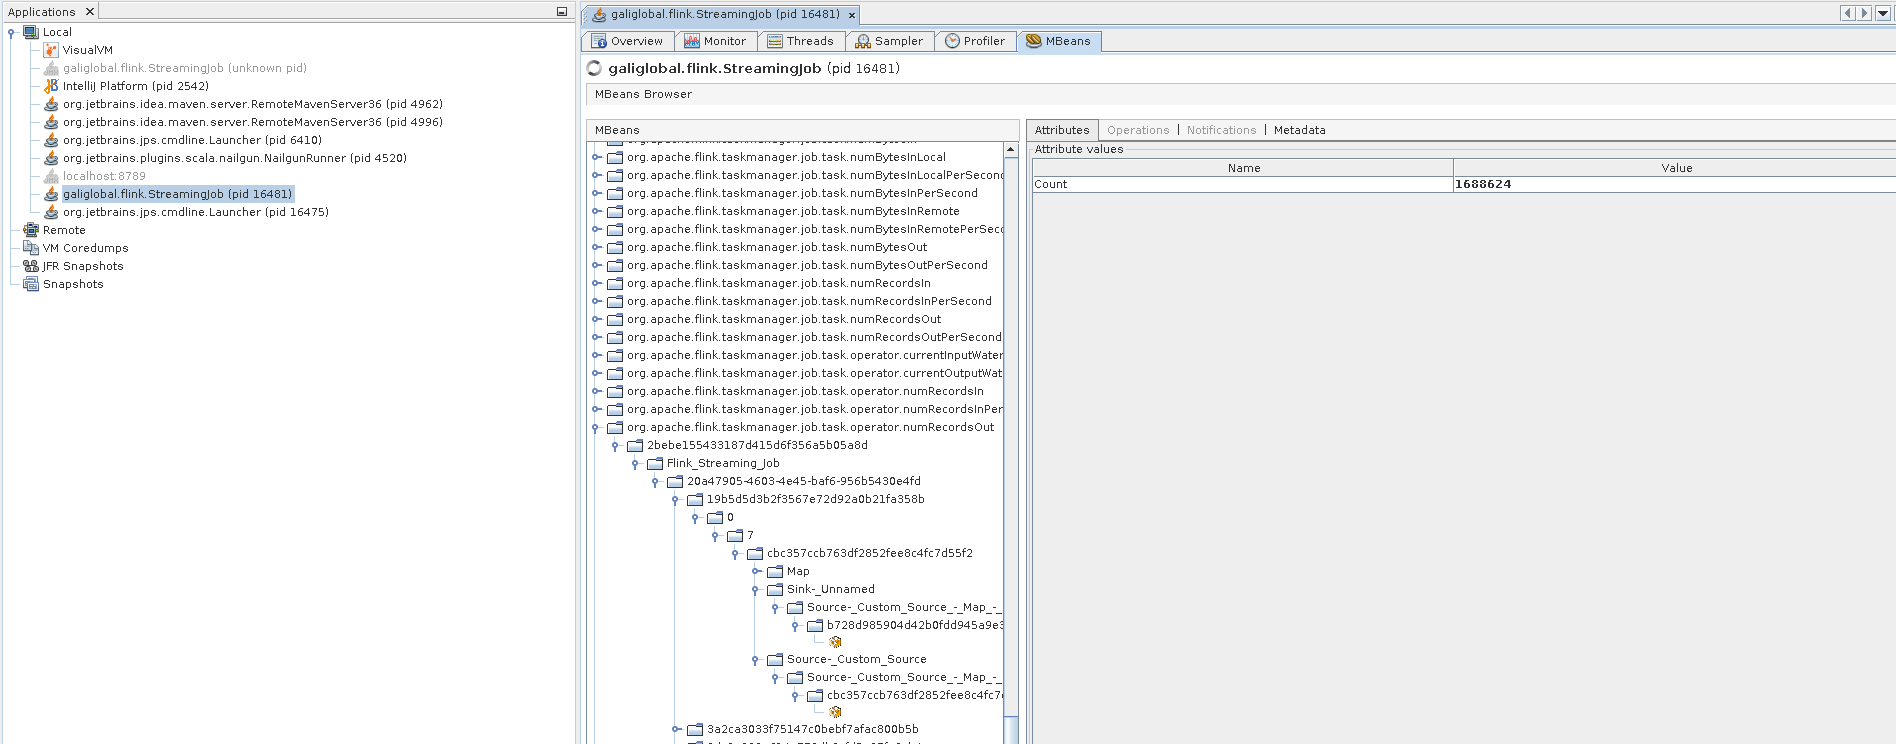The image size is (1896, 744).
Task: Open the Metadata tab
Action: pyautogui.click(x=1299, y=130)
